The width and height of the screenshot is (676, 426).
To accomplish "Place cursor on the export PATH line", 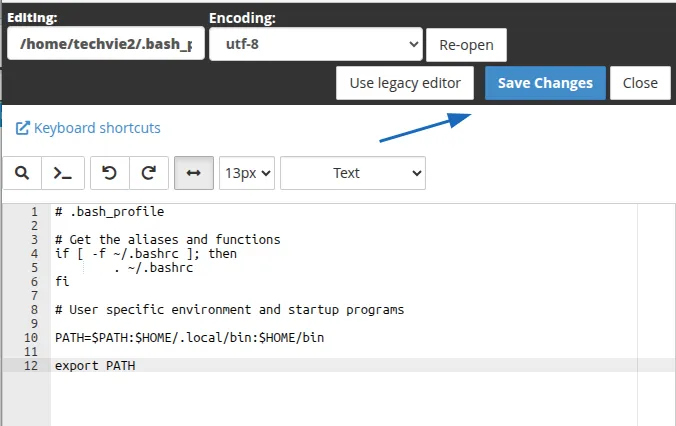I will 95,366.
